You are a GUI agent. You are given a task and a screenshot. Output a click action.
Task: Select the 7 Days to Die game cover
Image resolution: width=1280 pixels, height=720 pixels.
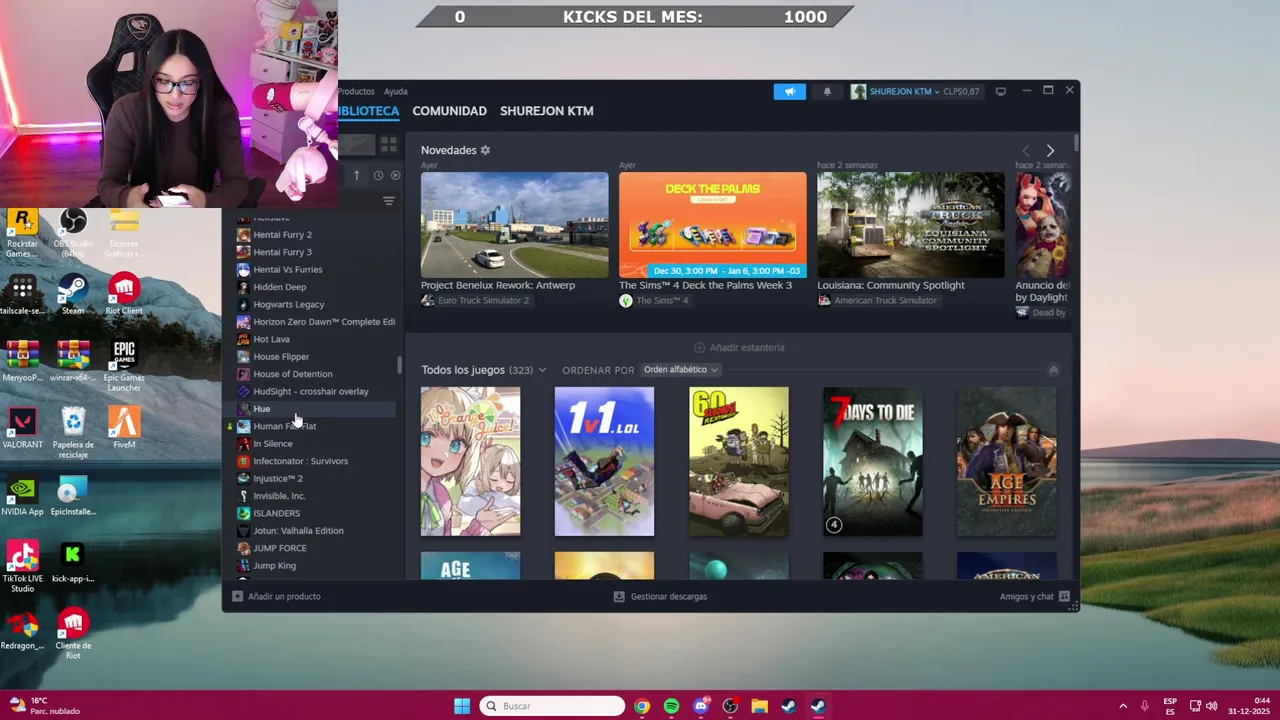(x=872, y=461)
